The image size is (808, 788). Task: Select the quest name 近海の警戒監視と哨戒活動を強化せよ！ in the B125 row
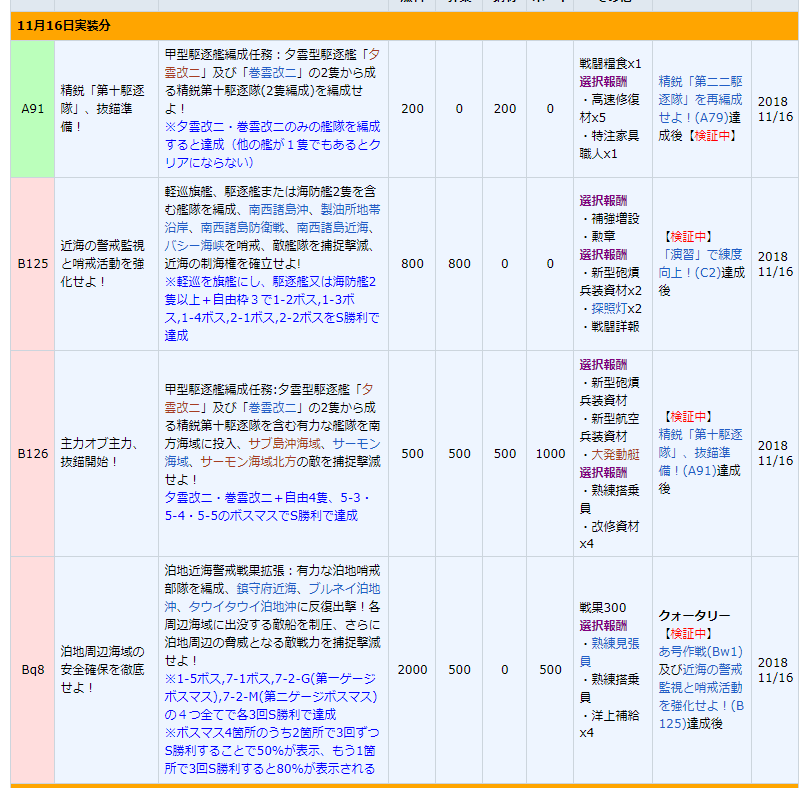(103, 264)
